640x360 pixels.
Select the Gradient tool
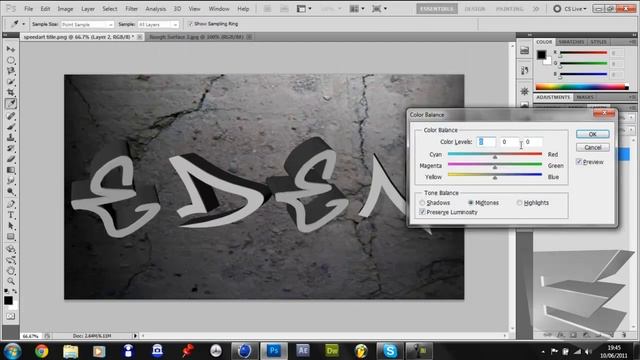pyautogui.click(x=11, y=170)
